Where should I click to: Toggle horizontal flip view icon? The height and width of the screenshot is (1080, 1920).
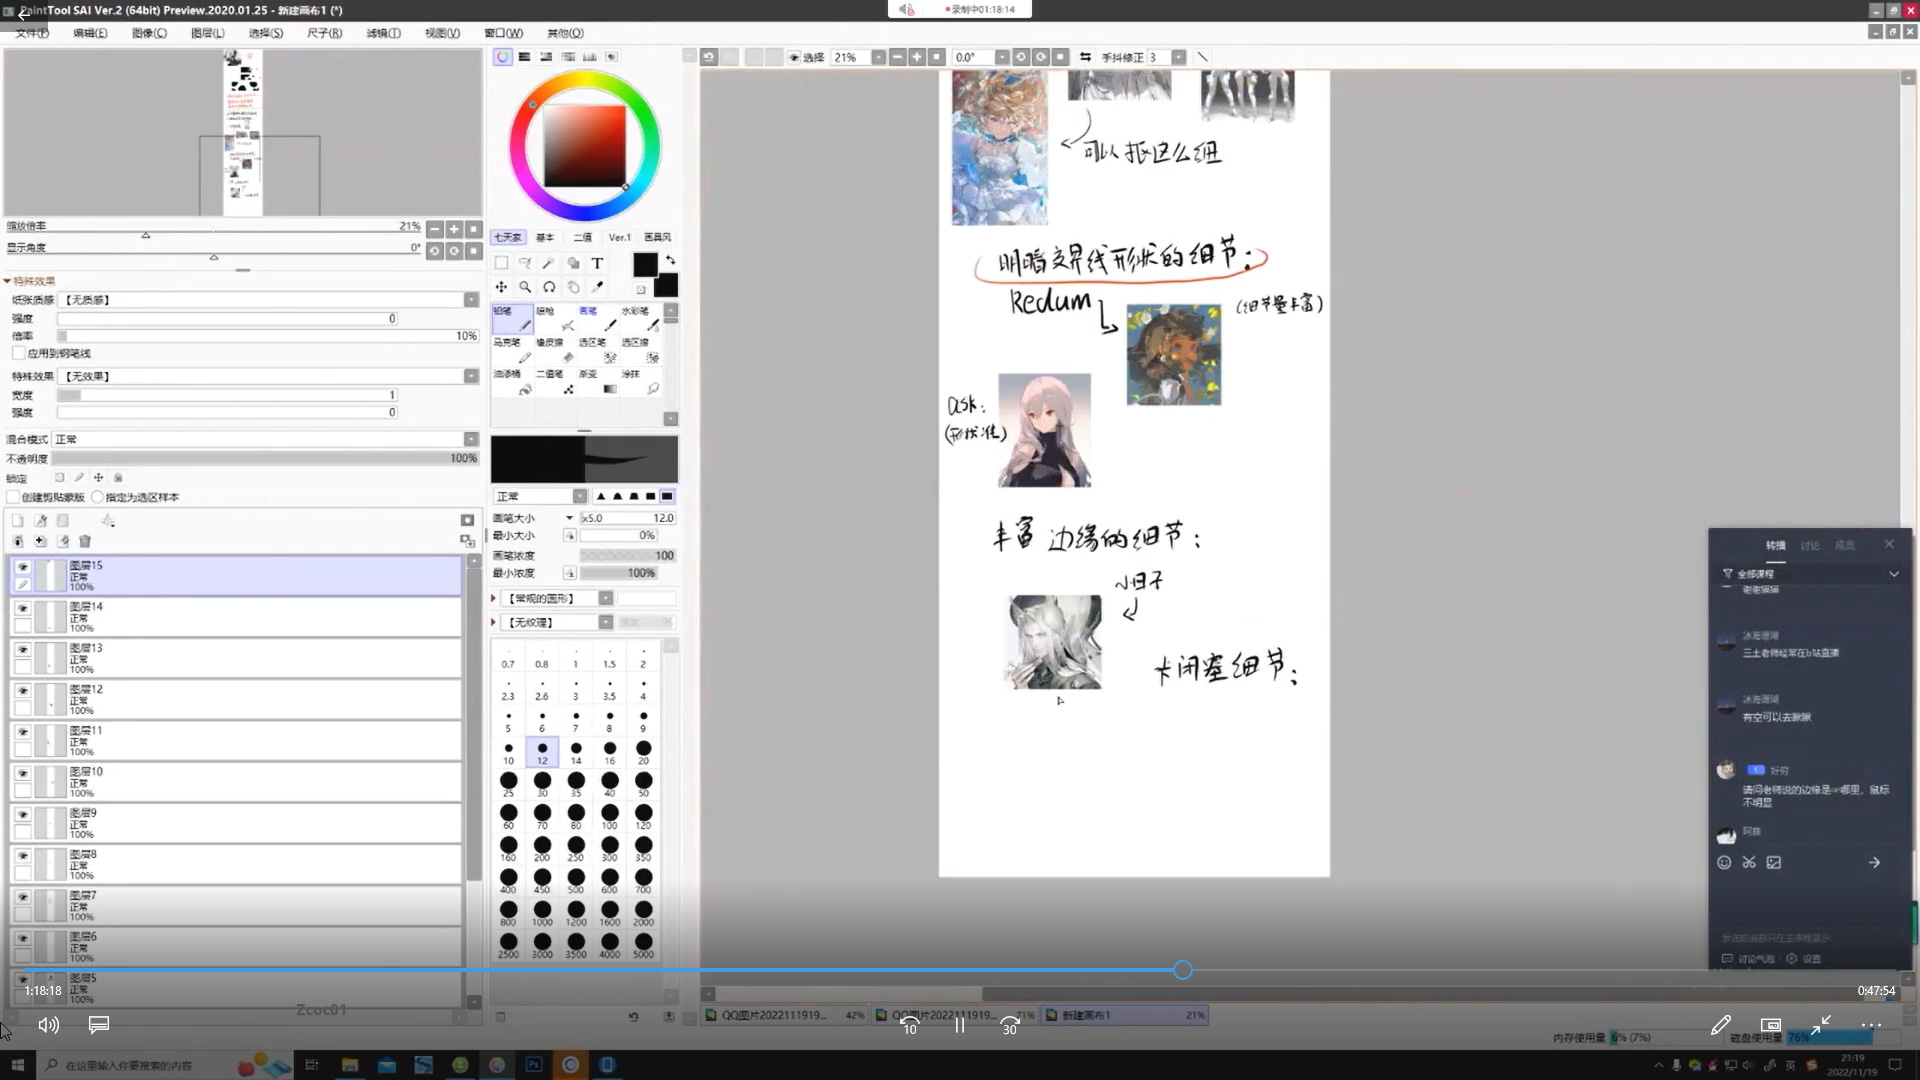tap(1085, 57)
